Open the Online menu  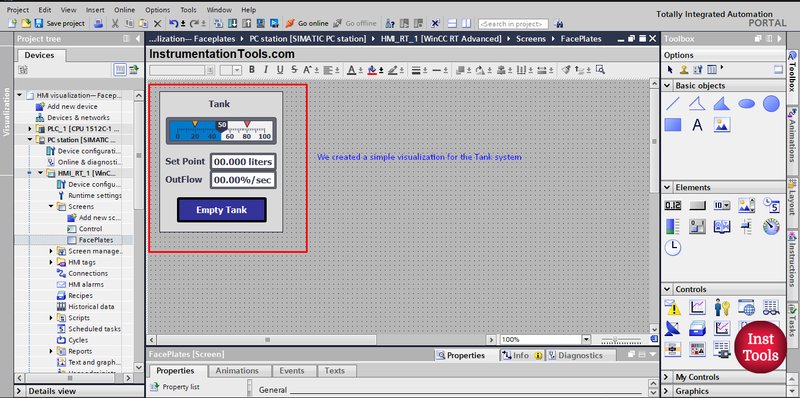[x=124, y=10]
